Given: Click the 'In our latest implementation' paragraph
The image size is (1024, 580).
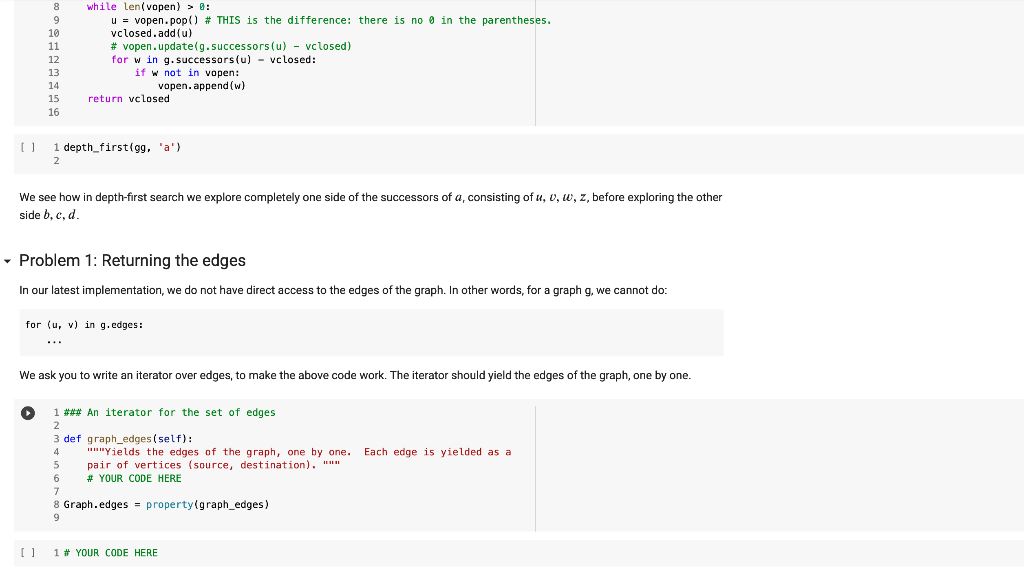Looking at the screenshot, I should click(x=343, y=290).
